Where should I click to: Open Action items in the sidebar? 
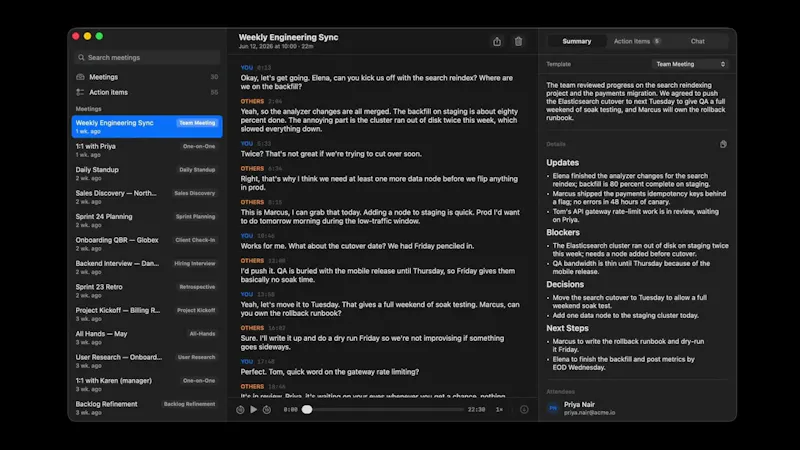pos(147,92)
